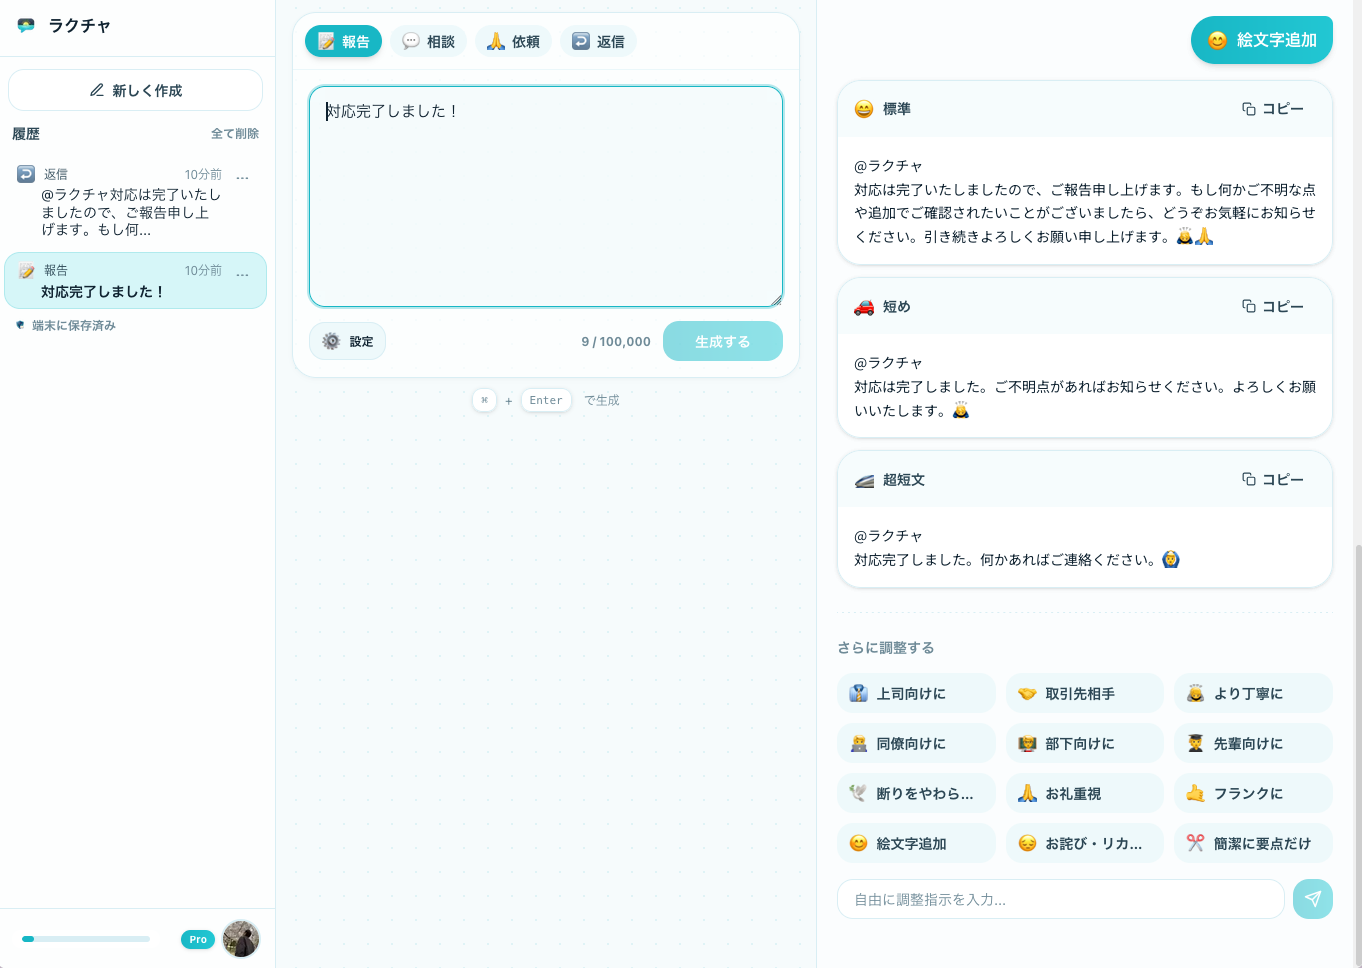Click the user profile avatar

pos(241,939)
